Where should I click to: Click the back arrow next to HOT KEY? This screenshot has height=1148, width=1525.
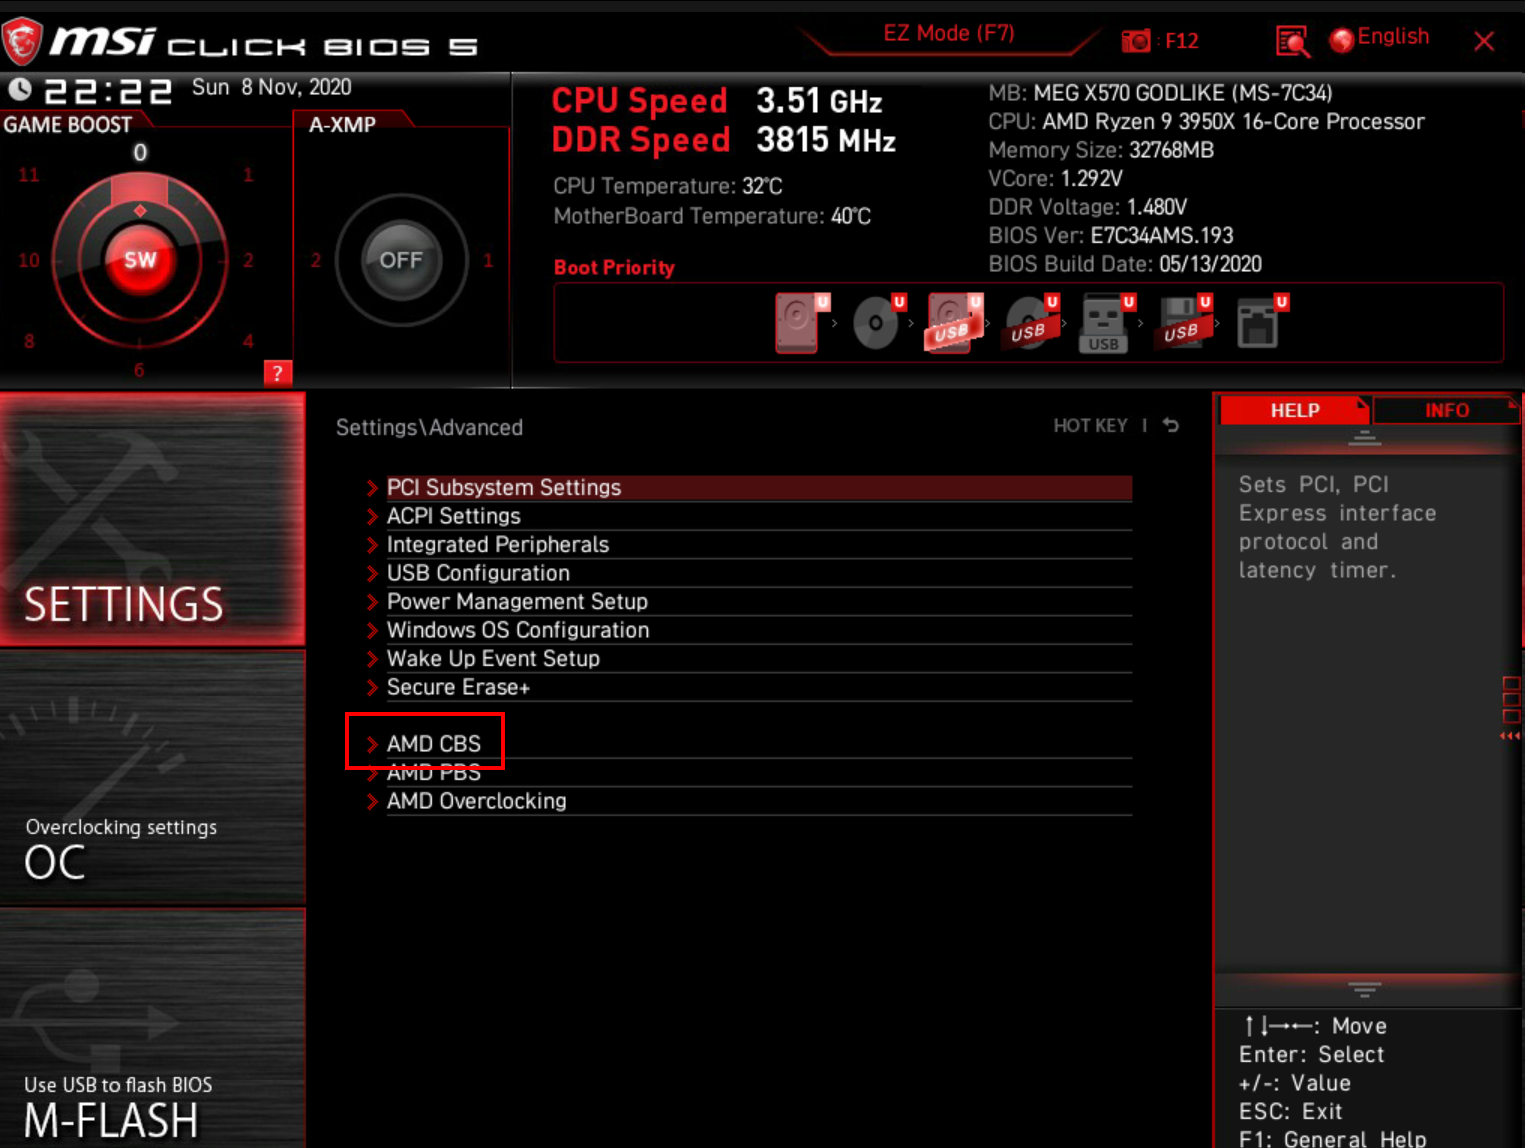[1171, 425]
